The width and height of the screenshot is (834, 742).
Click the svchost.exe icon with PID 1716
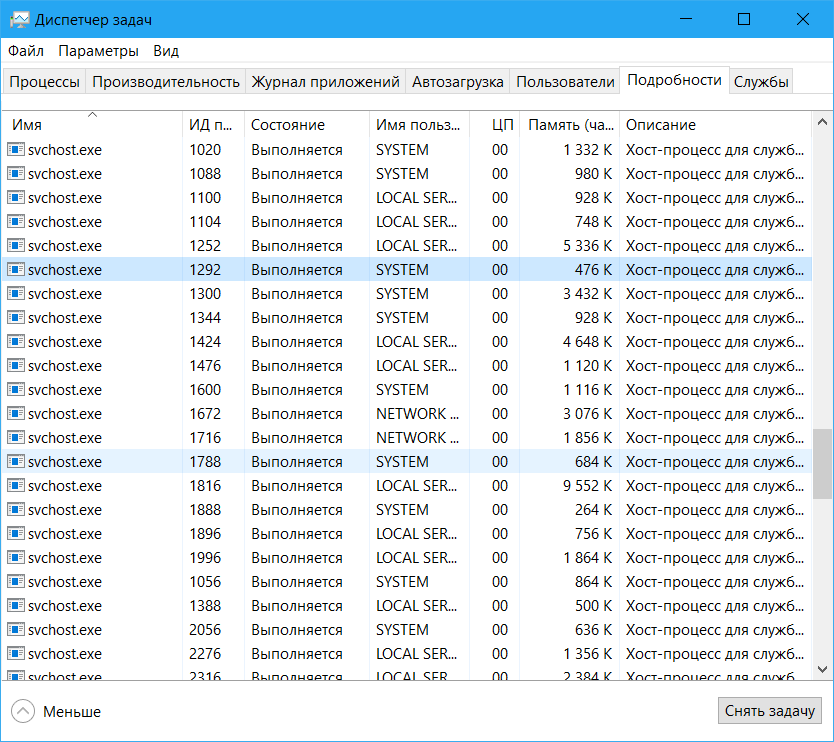click(15, 437)
